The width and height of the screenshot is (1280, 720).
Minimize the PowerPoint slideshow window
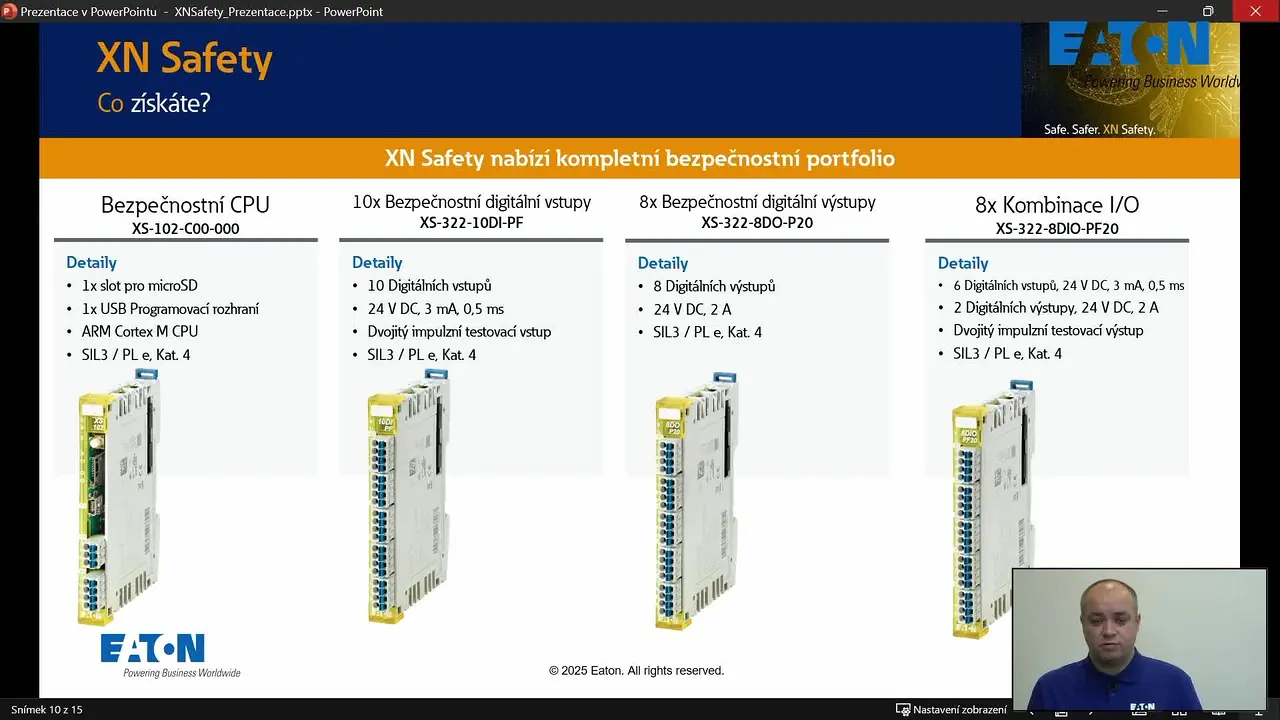click(1160, 12)
